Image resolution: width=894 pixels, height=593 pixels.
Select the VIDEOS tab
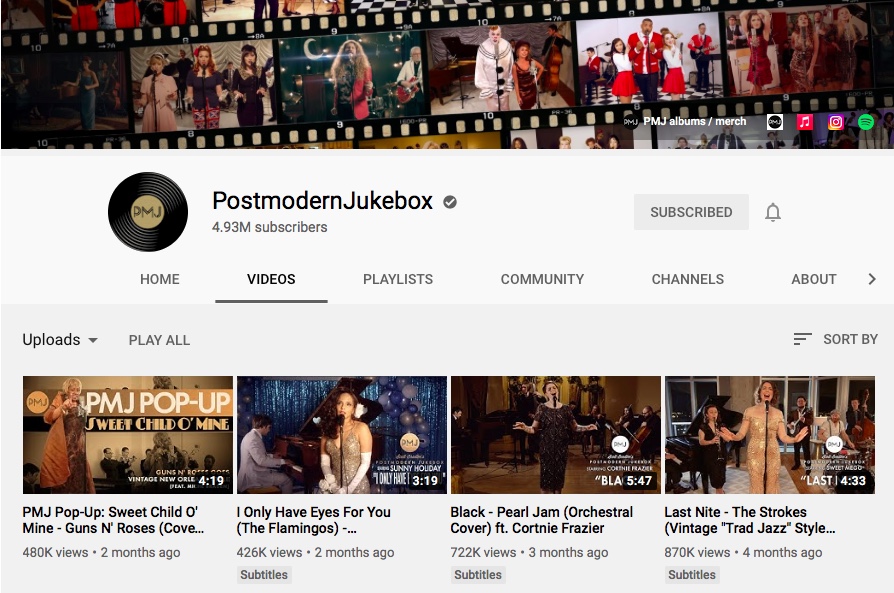(x=271, y=279)
